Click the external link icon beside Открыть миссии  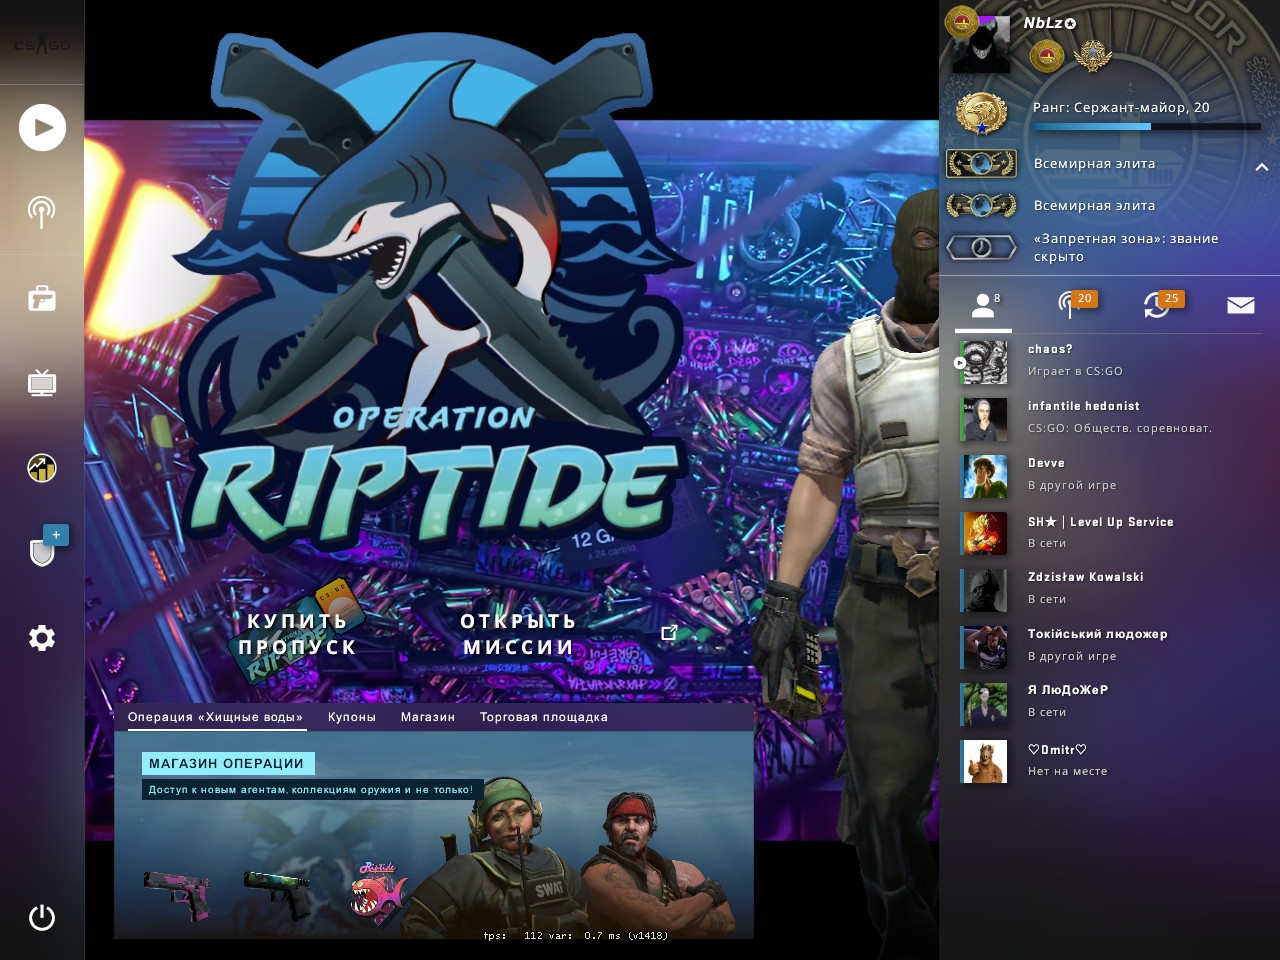[670, 632]
